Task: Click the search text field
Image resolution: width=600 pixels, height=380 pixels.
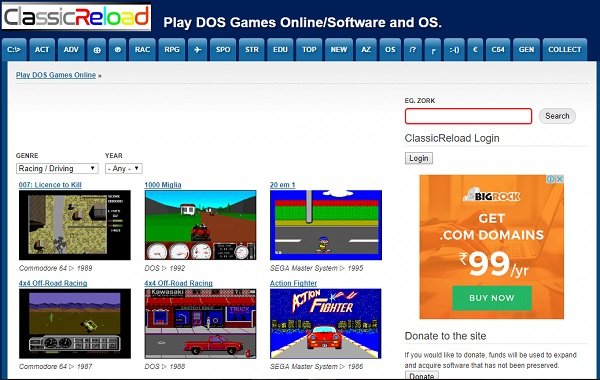Action: pos(468,116)
